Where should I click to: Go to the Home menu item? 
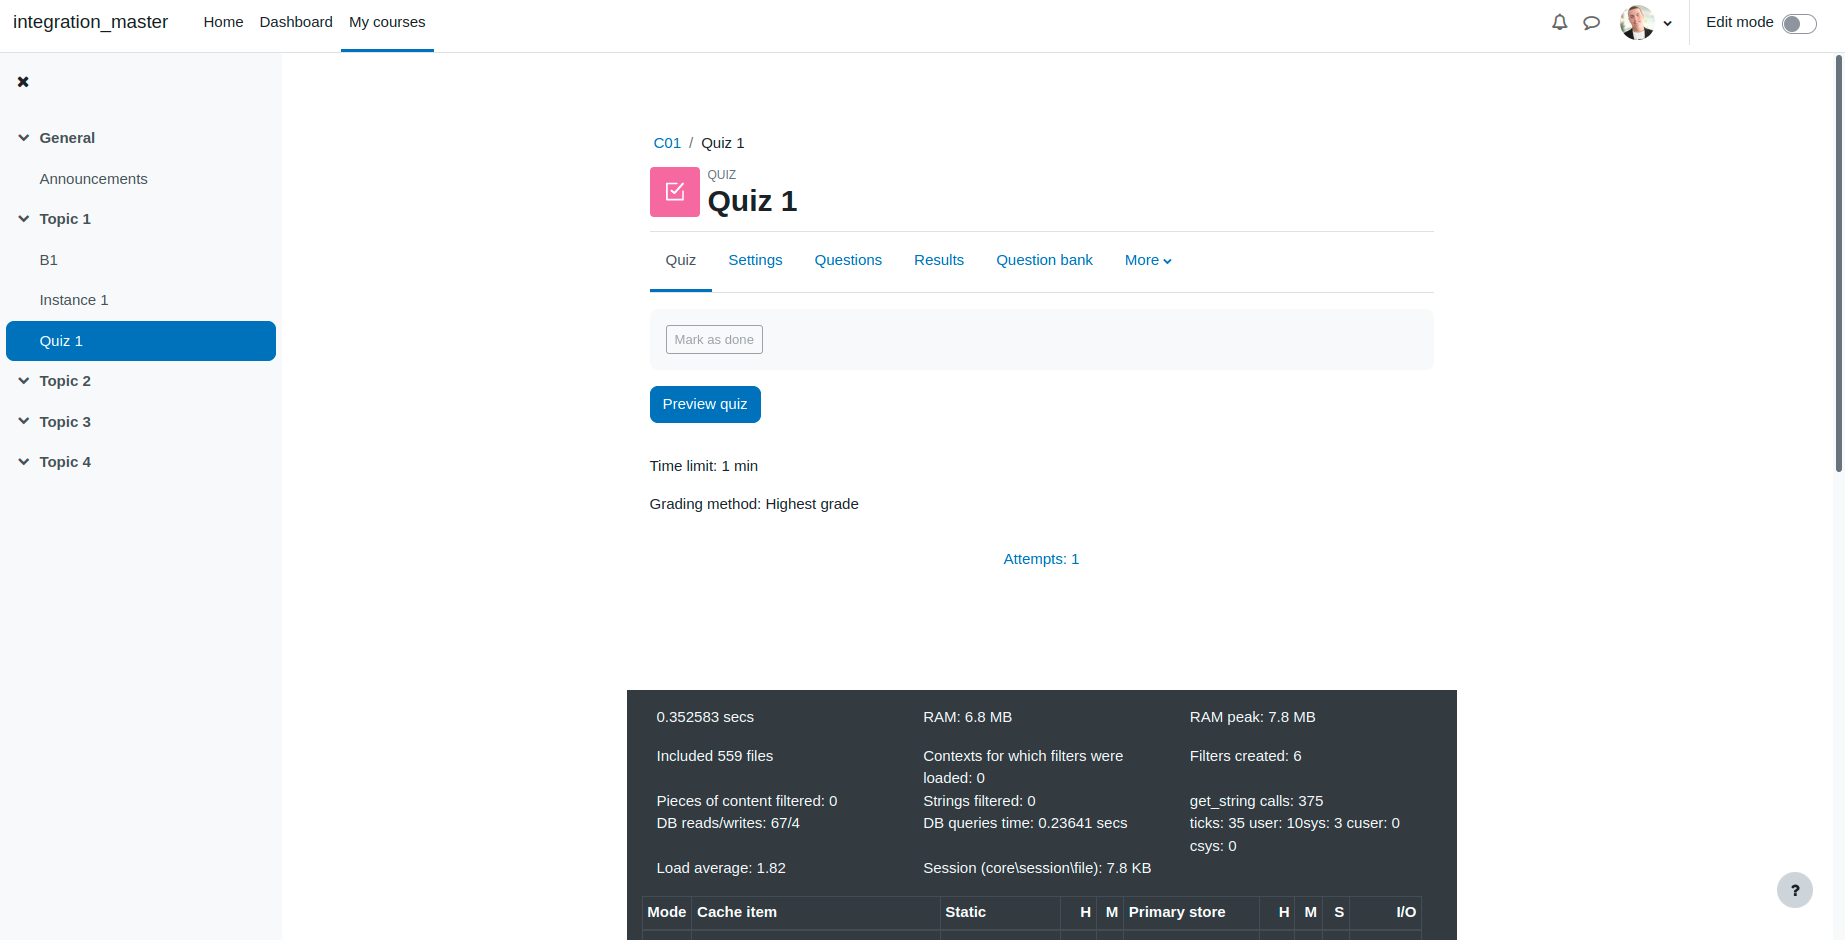(223, 22)
